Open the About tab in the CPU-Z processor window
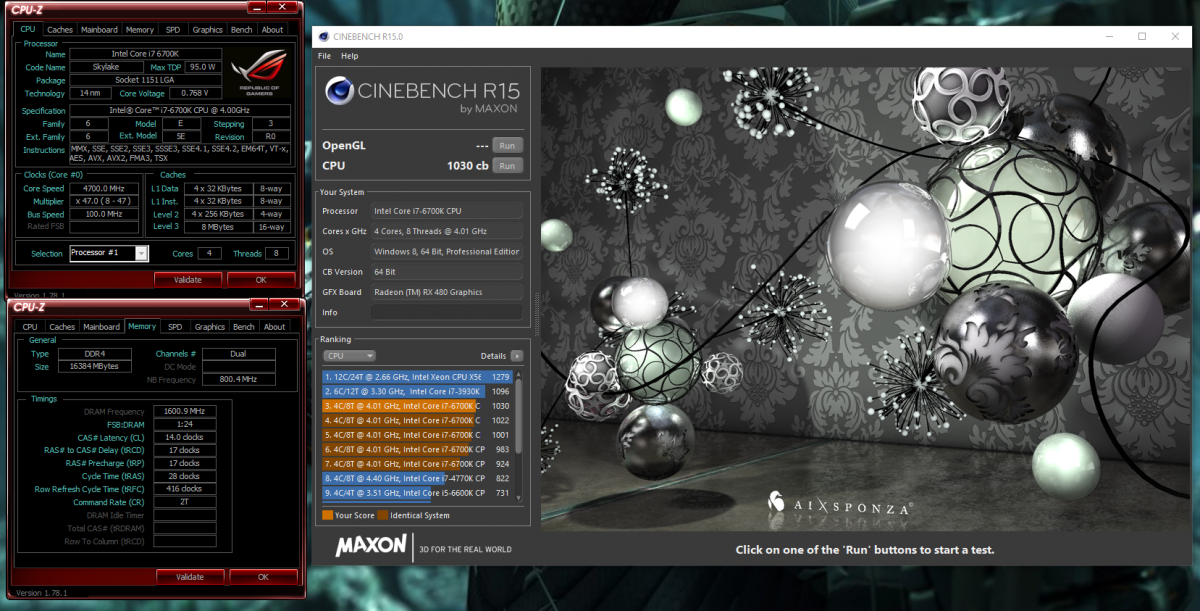Image resolution: width=1200 pixels, height=611 pixels. [273, 30]
